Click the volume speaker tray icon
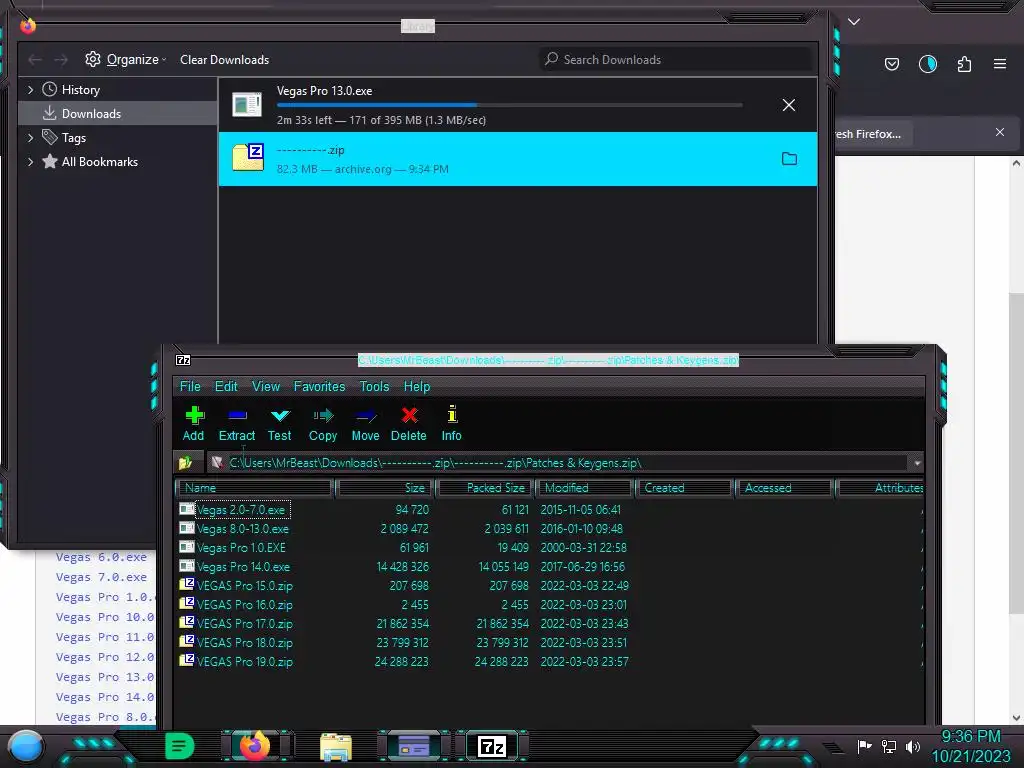The width and height of the screenshot is (1024, 768). coord(912,746)
